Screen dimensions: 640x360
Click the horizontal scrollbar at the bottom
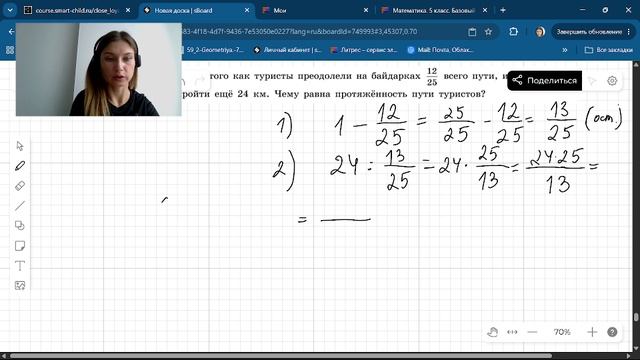281,356
